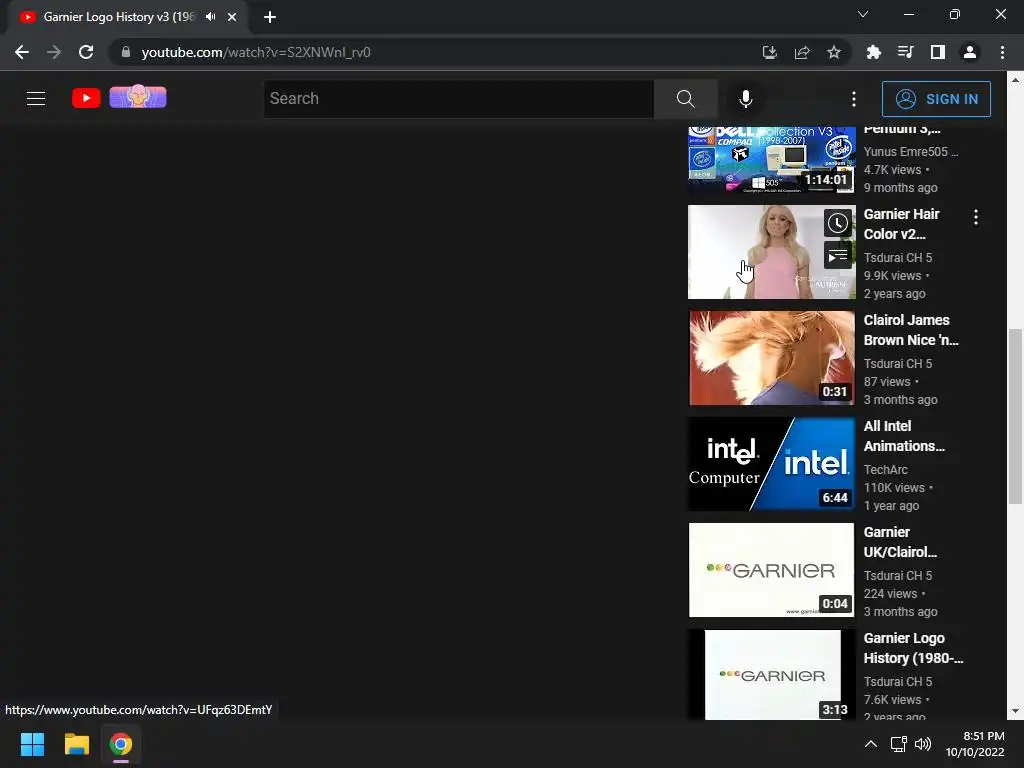Screen dimensions: 1024x768
Task: Open the Chrome three-dot menu
Action: point(1002,52)
